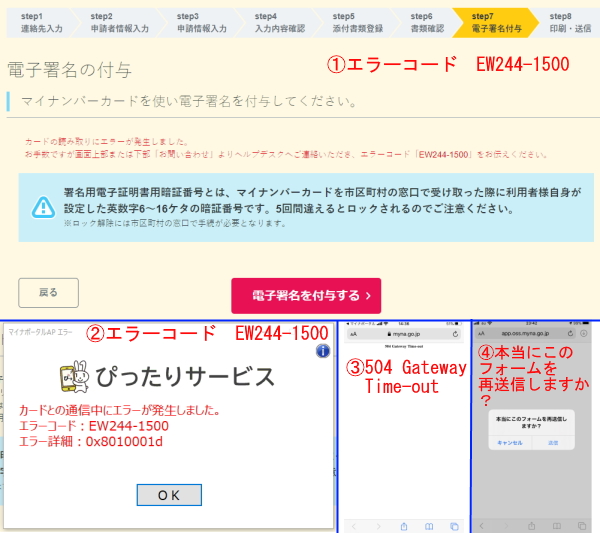
Task: Open tabs icon on app.oss.myna.go.jp screen
Action: pos(582,526)
